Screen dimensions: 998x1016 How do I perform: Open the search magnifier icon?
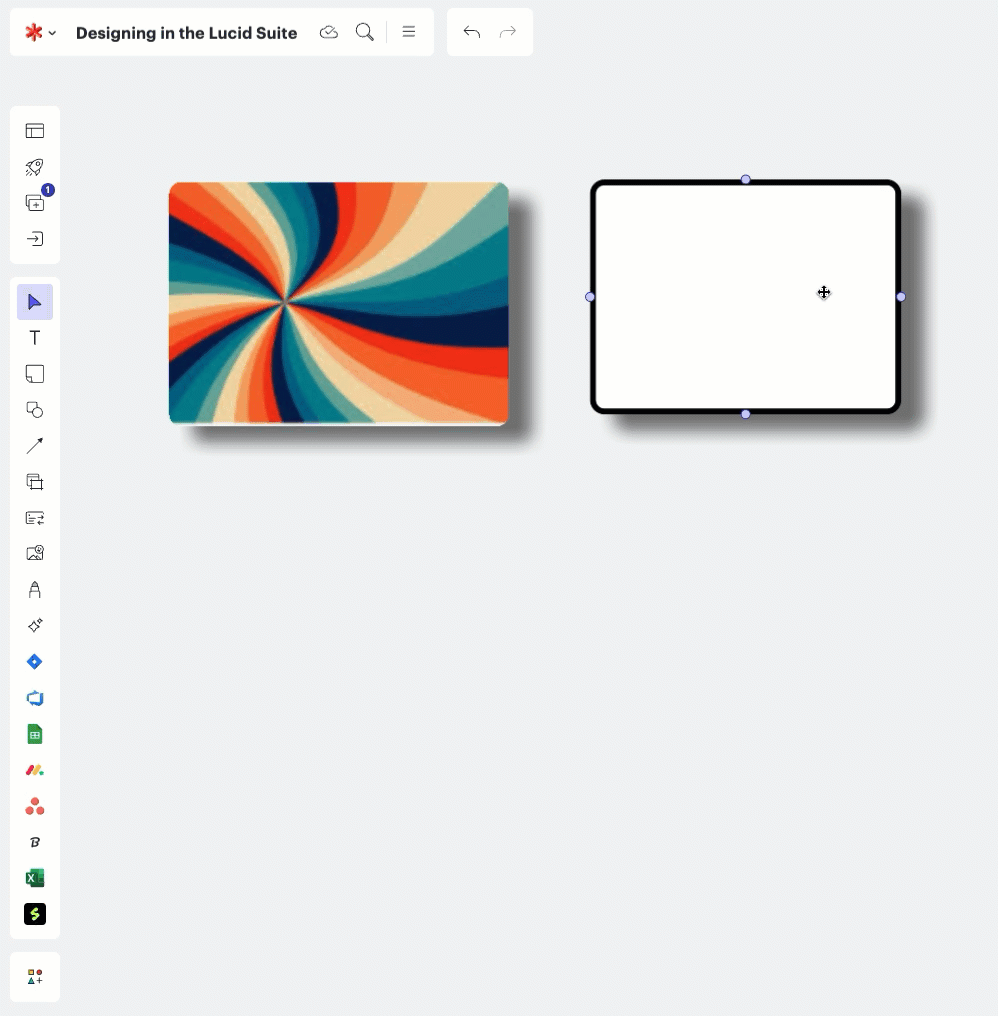(x=365, y=32)
